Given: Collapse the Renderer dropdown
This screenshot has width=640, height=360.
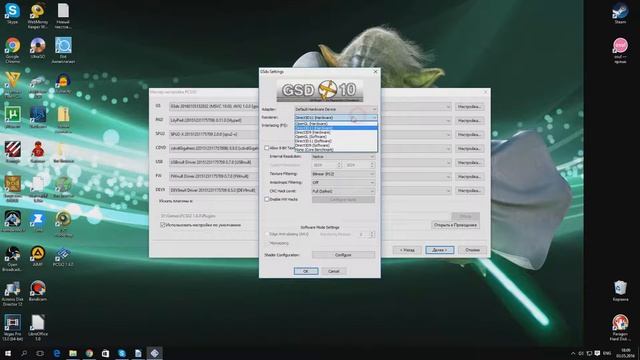Looking at the screenshot, I should coord(335,118).
